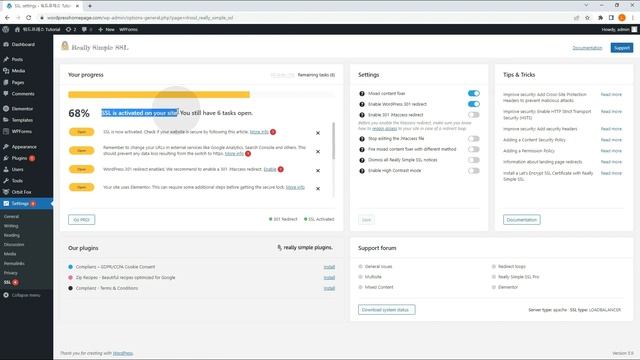Collapse the admin sidebar menu
640x360 pixels.
(22, 295)
